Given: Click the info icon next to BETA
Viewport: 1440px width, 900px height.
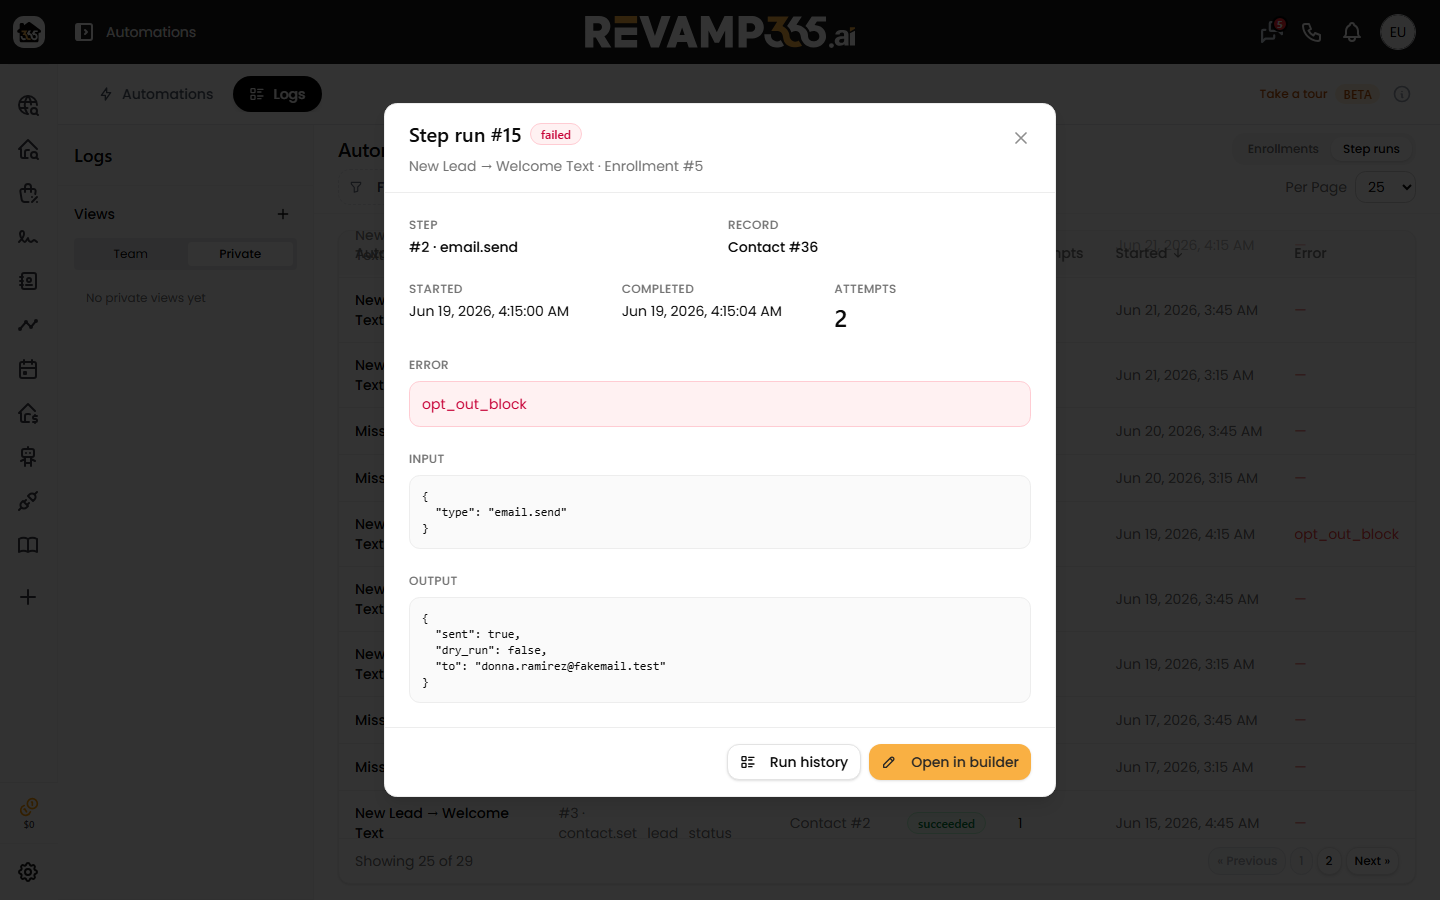Looking at the screenshot, I should (1402, 94).
